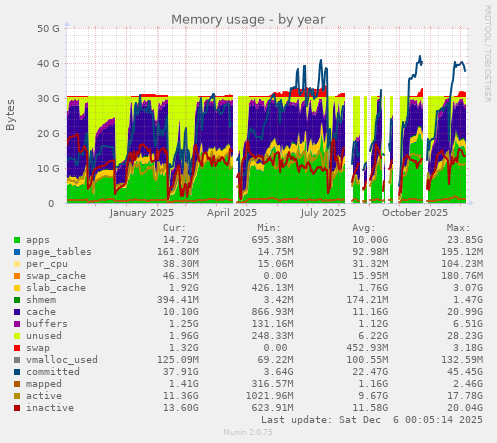
Task: Click the 'shmem' legend label
Action: click(x=41, y=300)
